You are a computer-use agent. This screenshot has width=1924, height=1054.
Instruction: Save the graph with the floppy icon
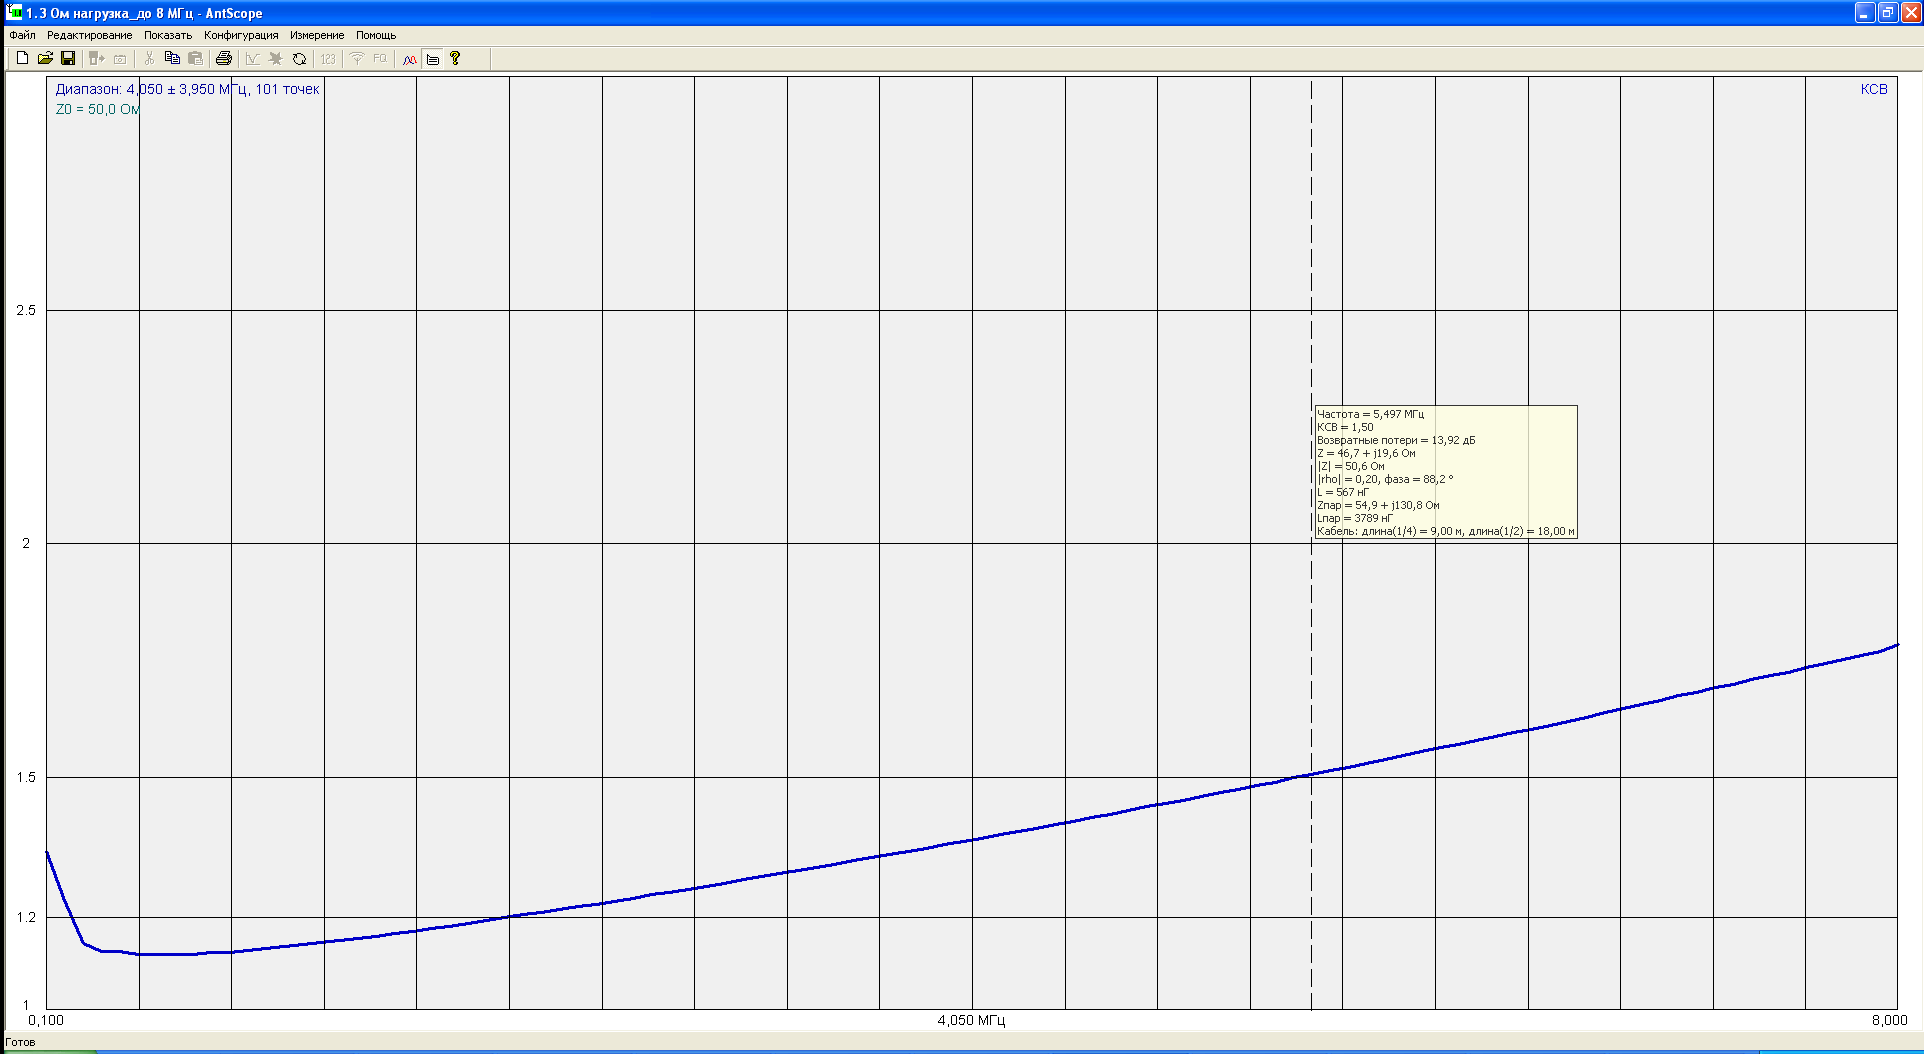point(68,59)
